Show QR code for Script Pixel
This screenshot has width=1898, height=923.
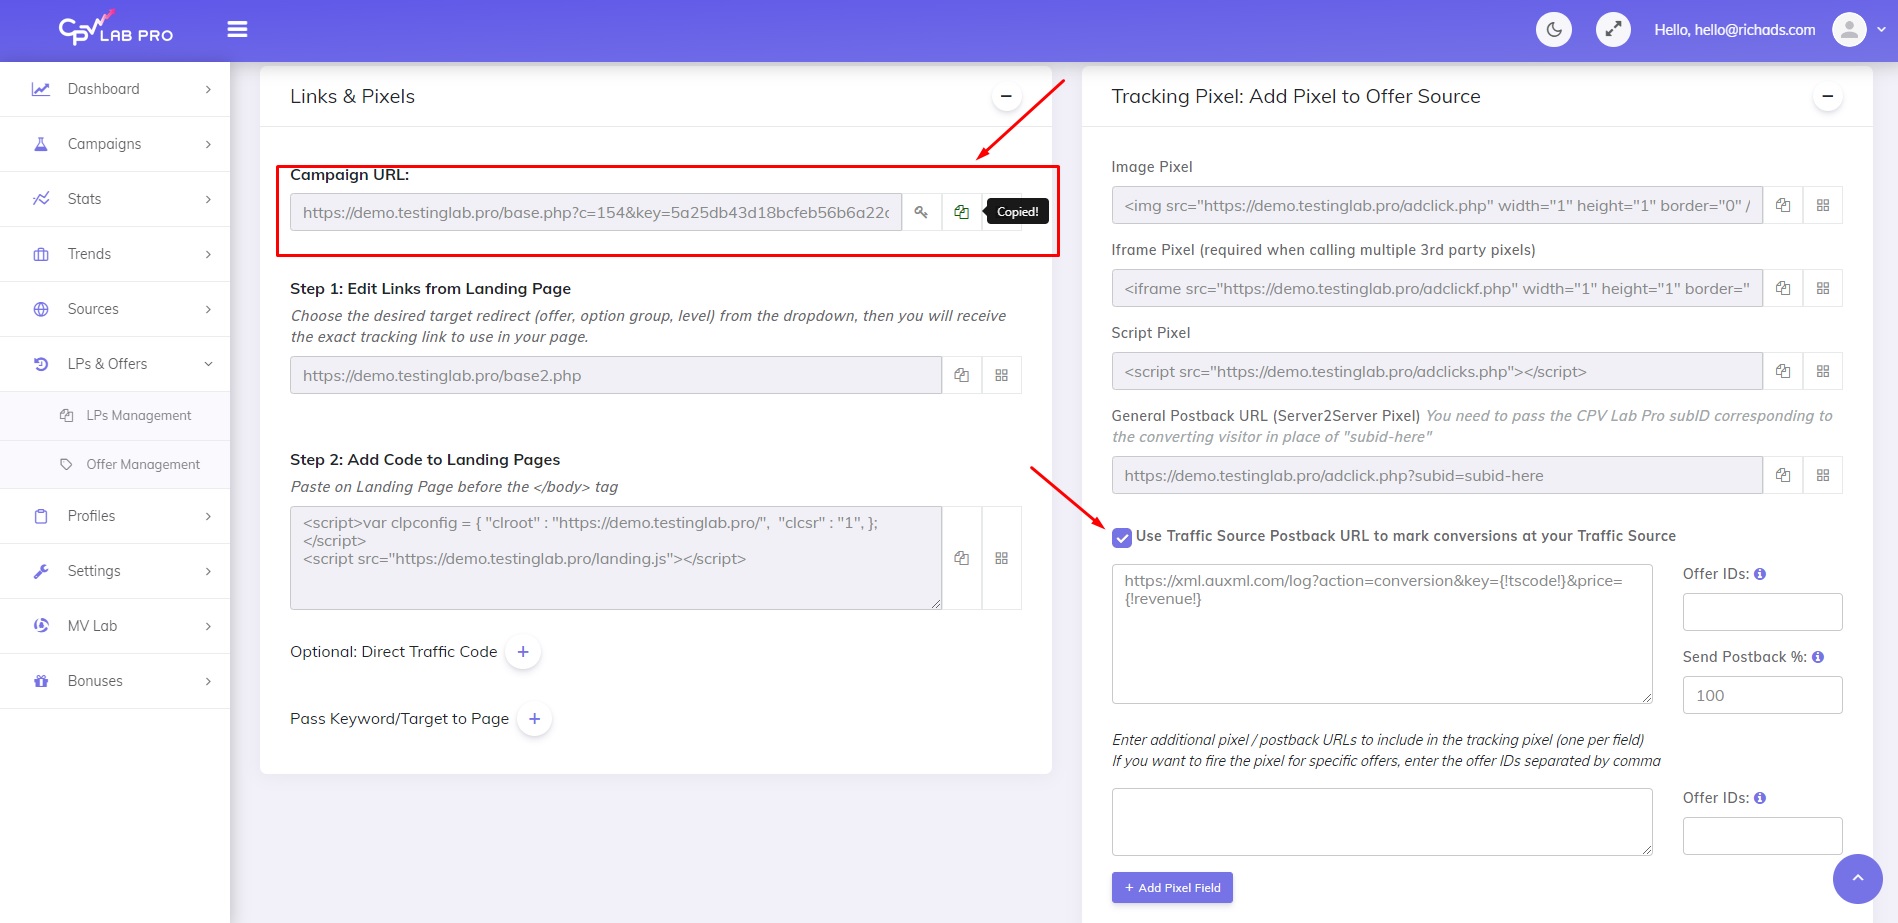1823,371
